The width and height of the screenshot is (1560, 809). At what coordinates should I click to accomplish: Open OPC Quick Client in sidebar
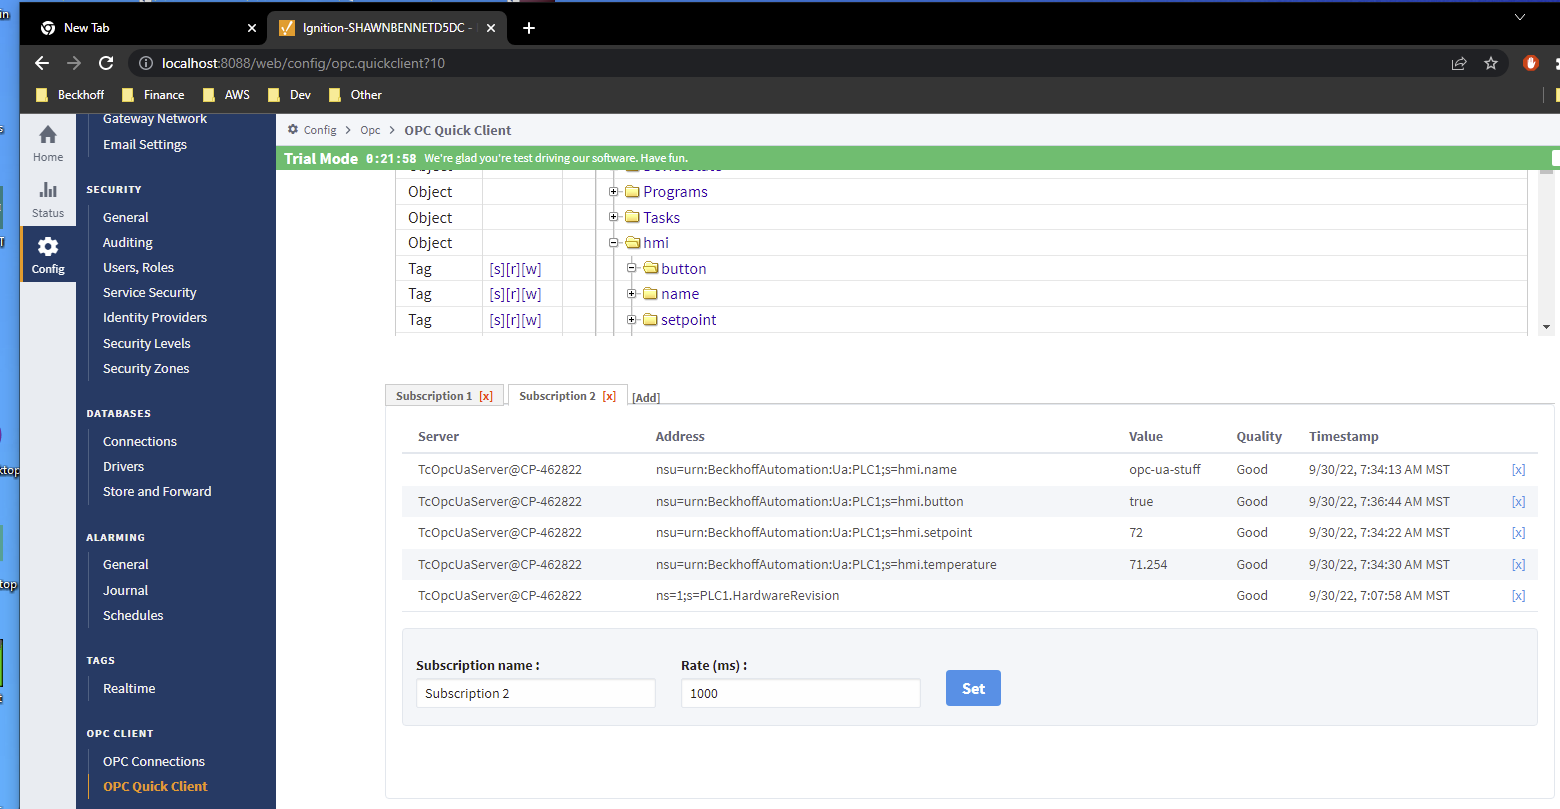tap(155, 787)
